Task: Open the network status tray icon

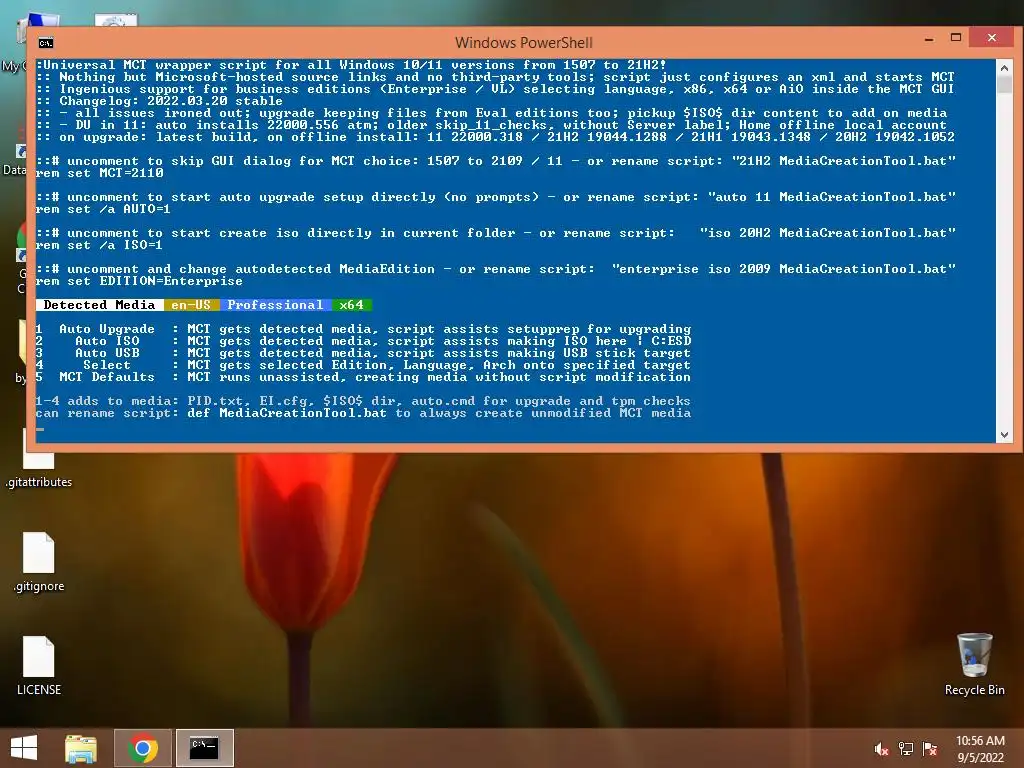Action: pos(906,749)
